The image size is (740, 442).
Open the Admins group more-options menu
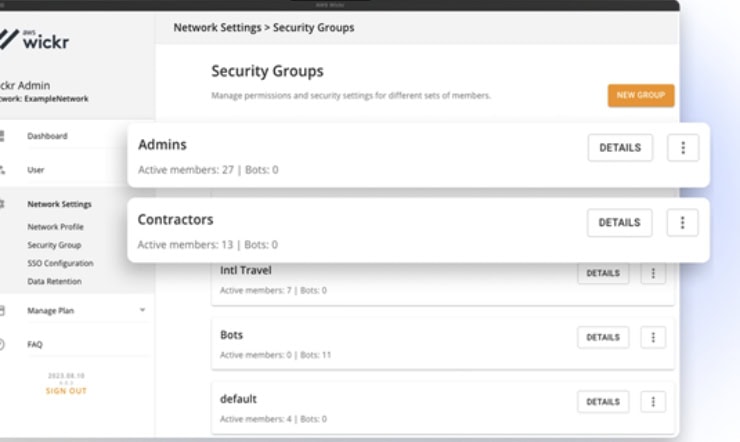[683, 148]
